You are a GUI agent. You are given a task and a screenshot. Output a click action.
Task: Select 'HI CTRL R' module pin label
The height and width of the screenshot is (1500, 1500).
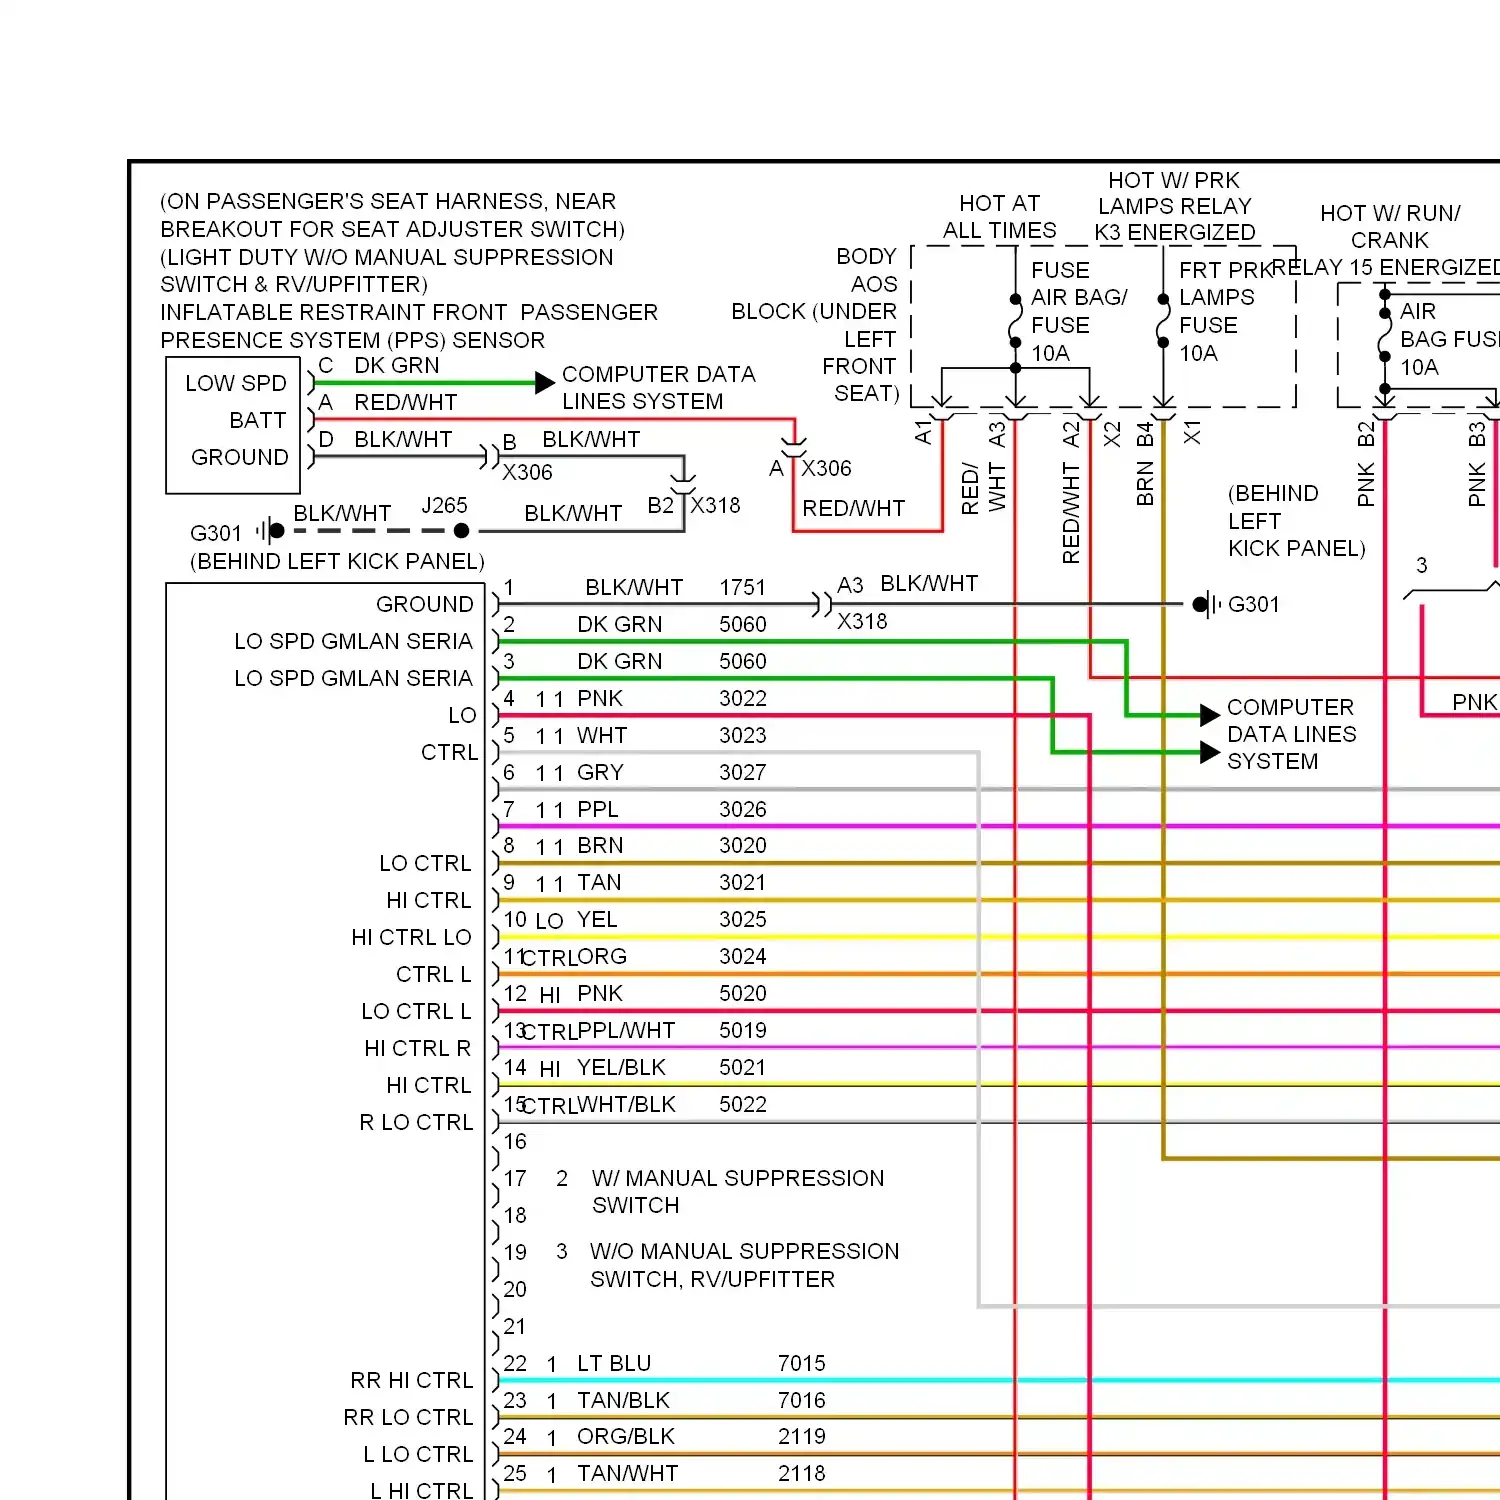coord(417,1048)
